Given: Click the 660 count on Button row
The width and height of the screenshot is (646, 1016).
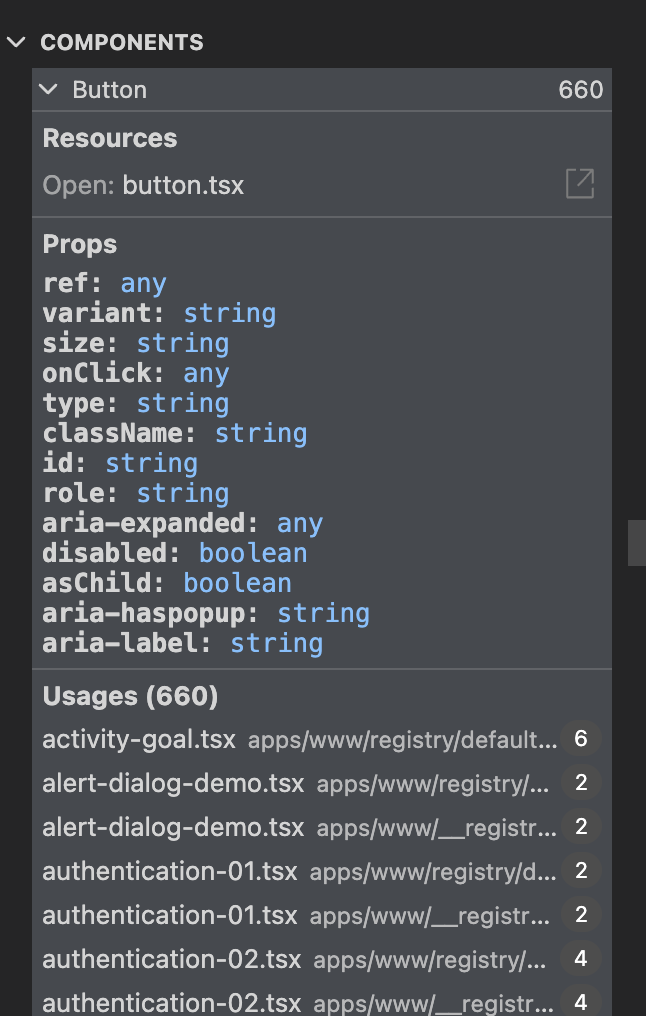Looking at the screenshot, I should pos(581,89).
